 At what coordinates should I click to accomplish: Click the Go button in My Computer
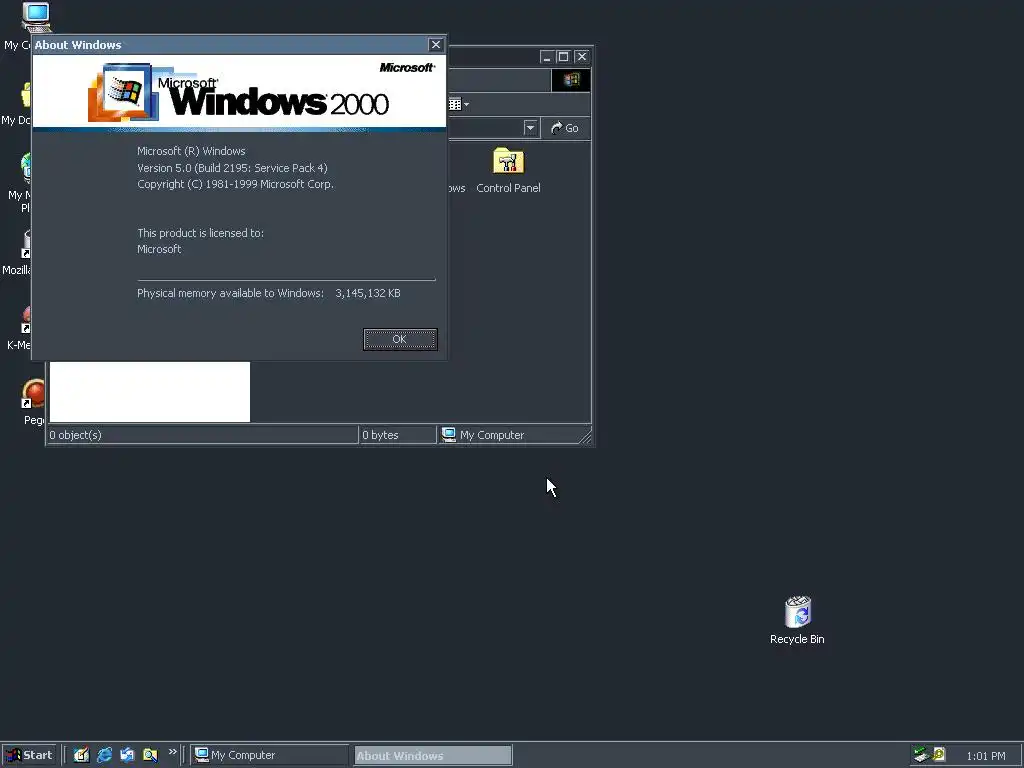click(565, 128)
